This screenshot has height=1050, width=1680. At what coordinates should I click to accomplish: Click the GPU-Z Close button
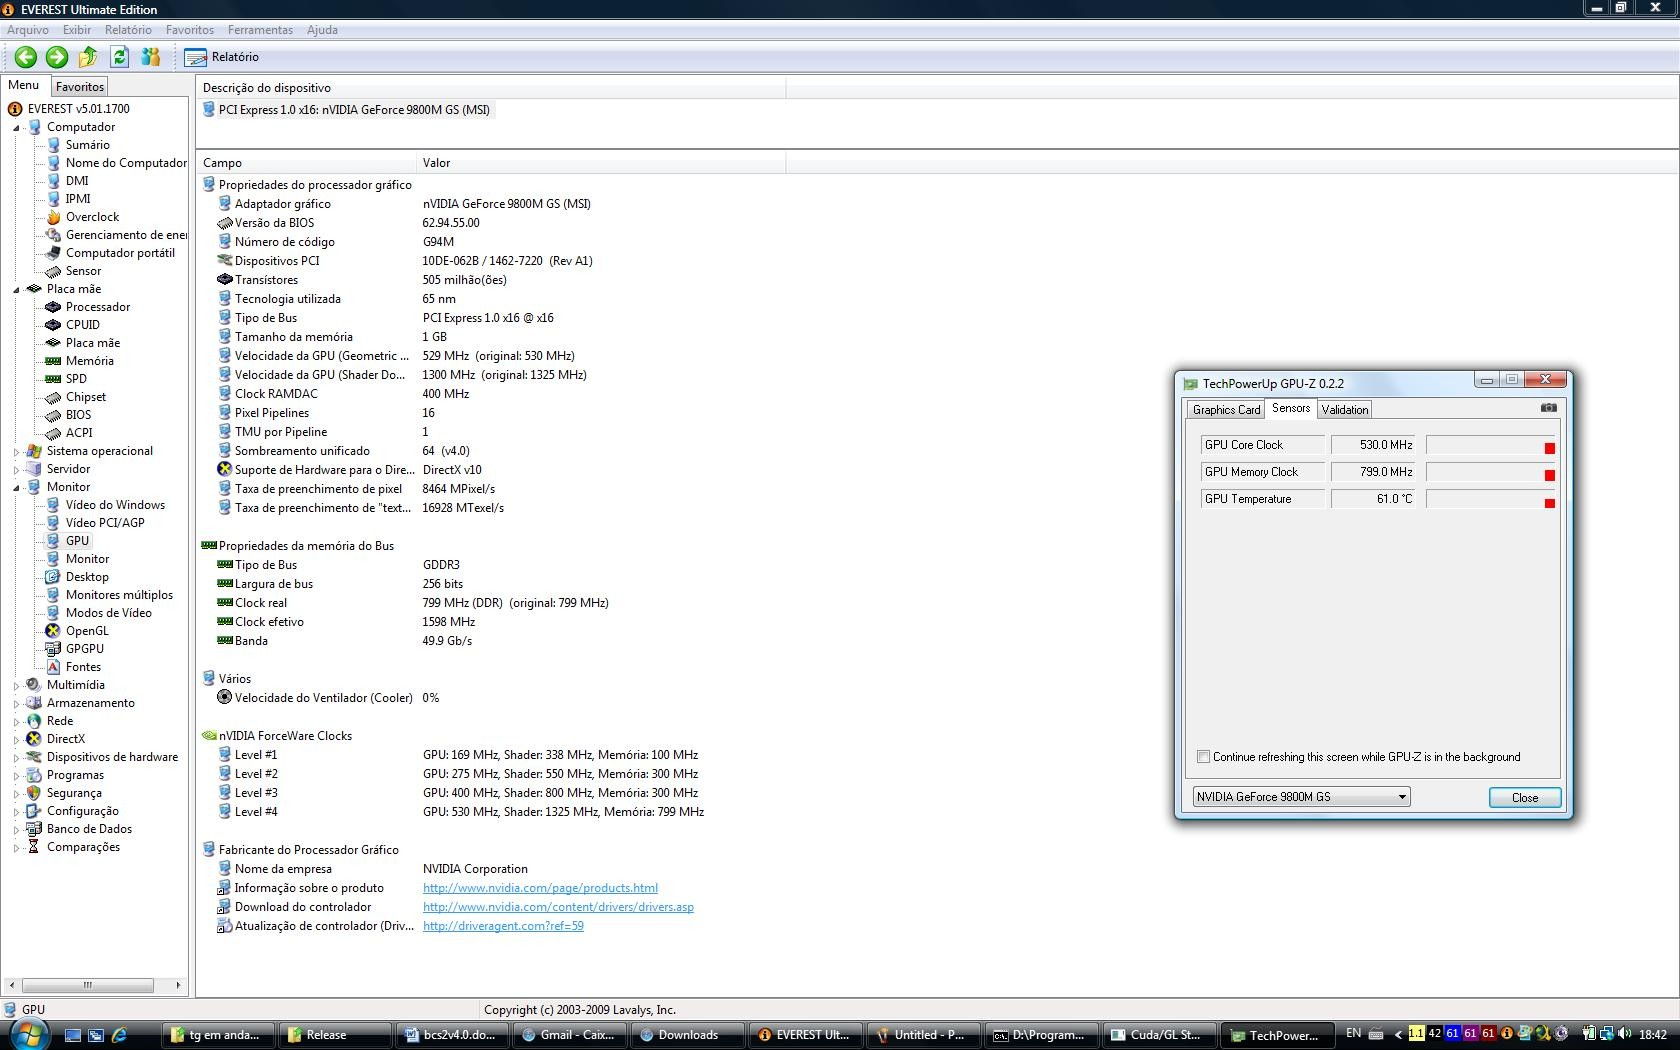click(x=1524, y=797)
